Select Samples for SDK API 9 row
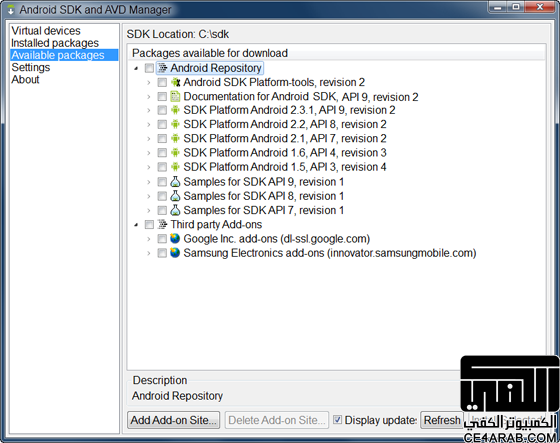The image size is (560, 443). [x=263, y=182]
